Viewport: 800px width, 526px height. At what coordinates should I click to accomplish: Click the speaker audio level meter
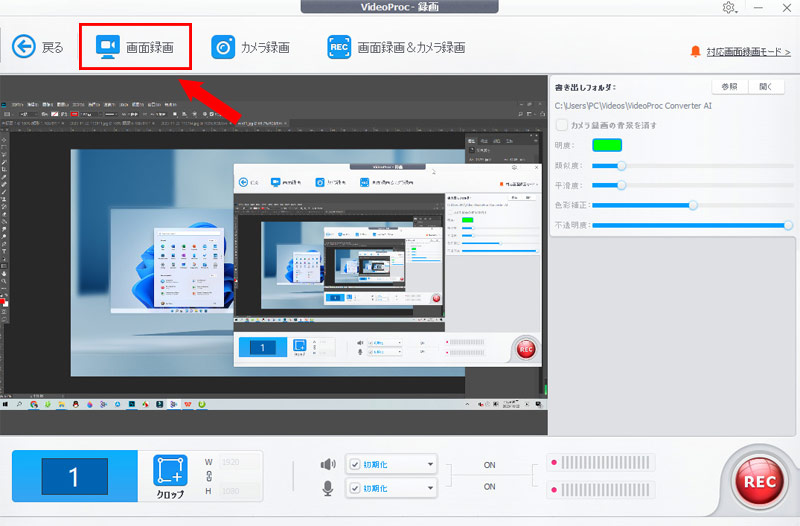click(601, 463)
